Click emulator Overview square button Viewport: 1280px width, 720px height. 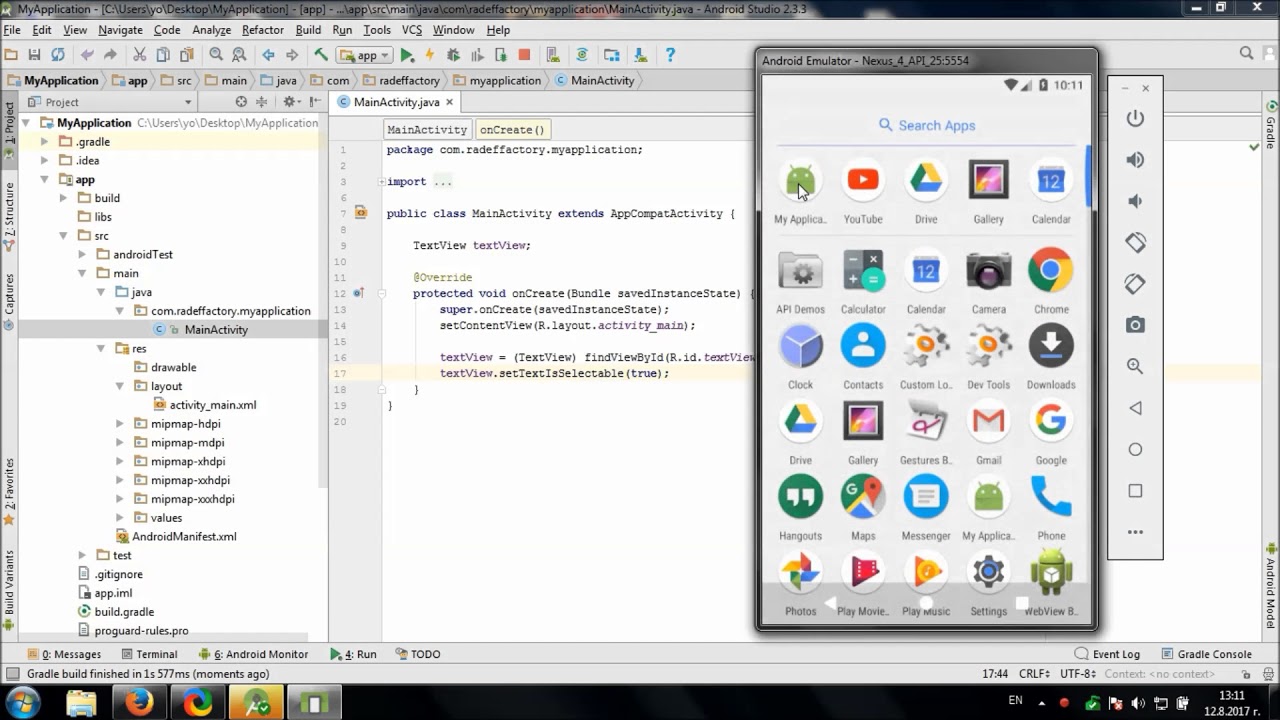click(1135, 491)
